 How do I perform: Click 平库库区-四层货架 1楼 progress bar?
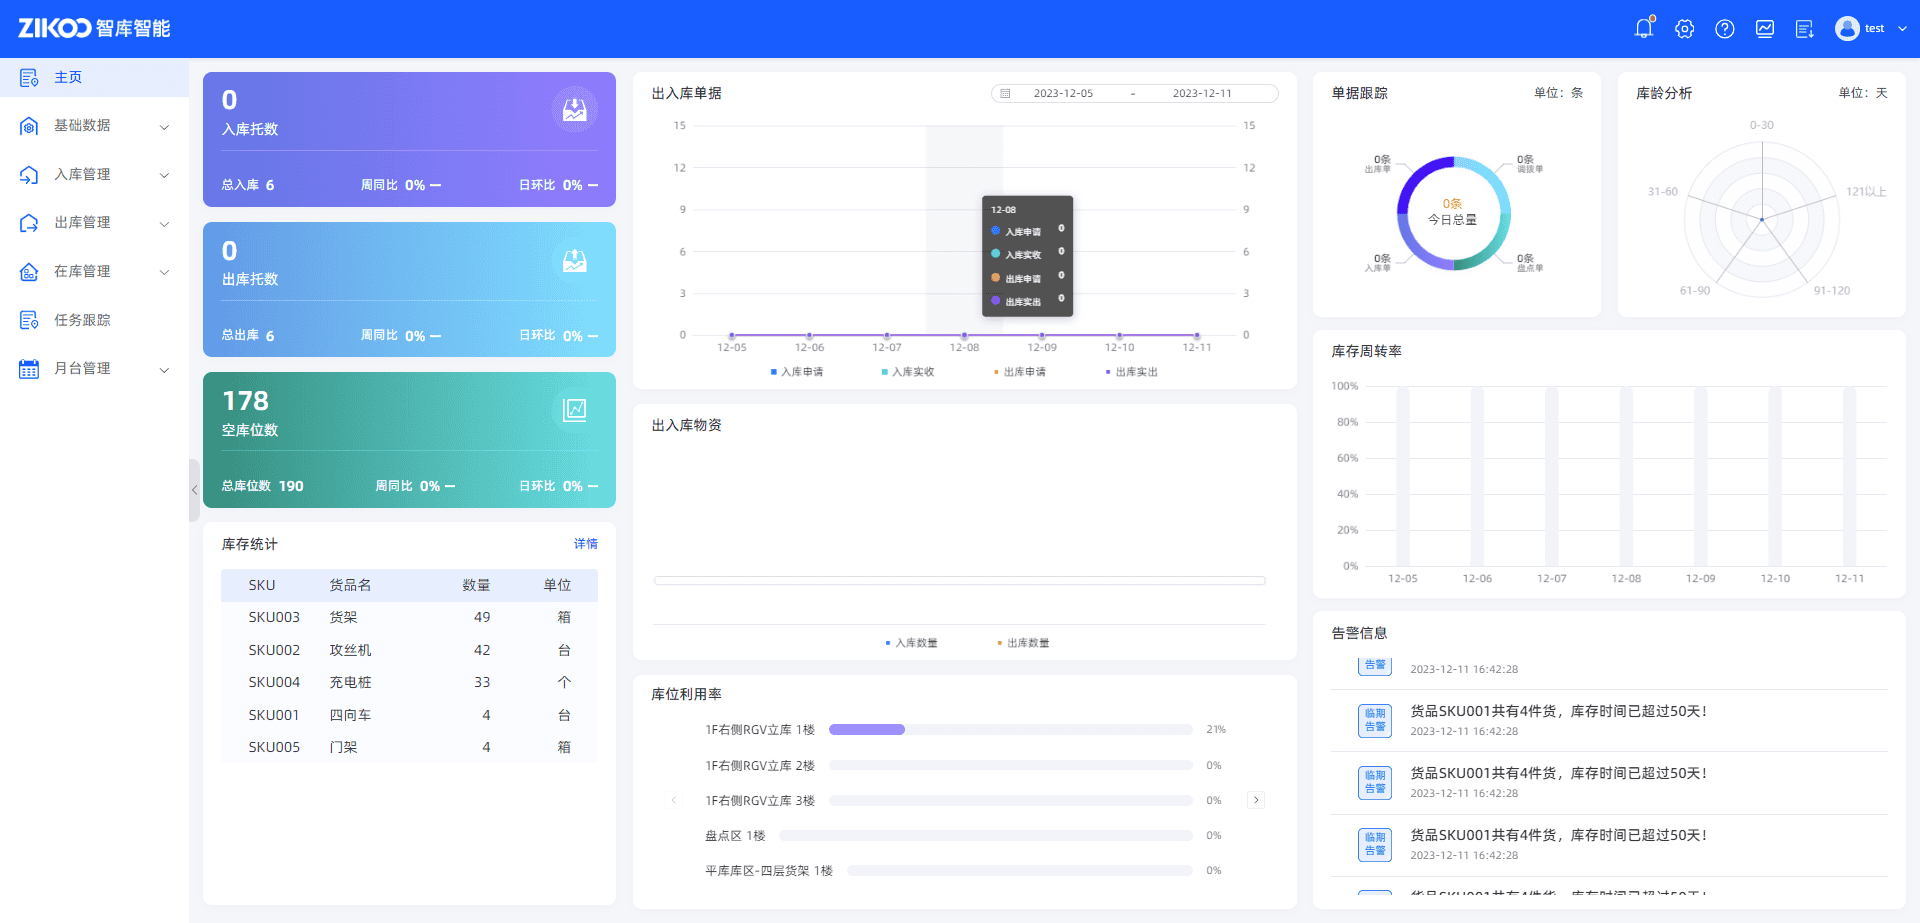pyautogui.click(x=1020, y=870)
